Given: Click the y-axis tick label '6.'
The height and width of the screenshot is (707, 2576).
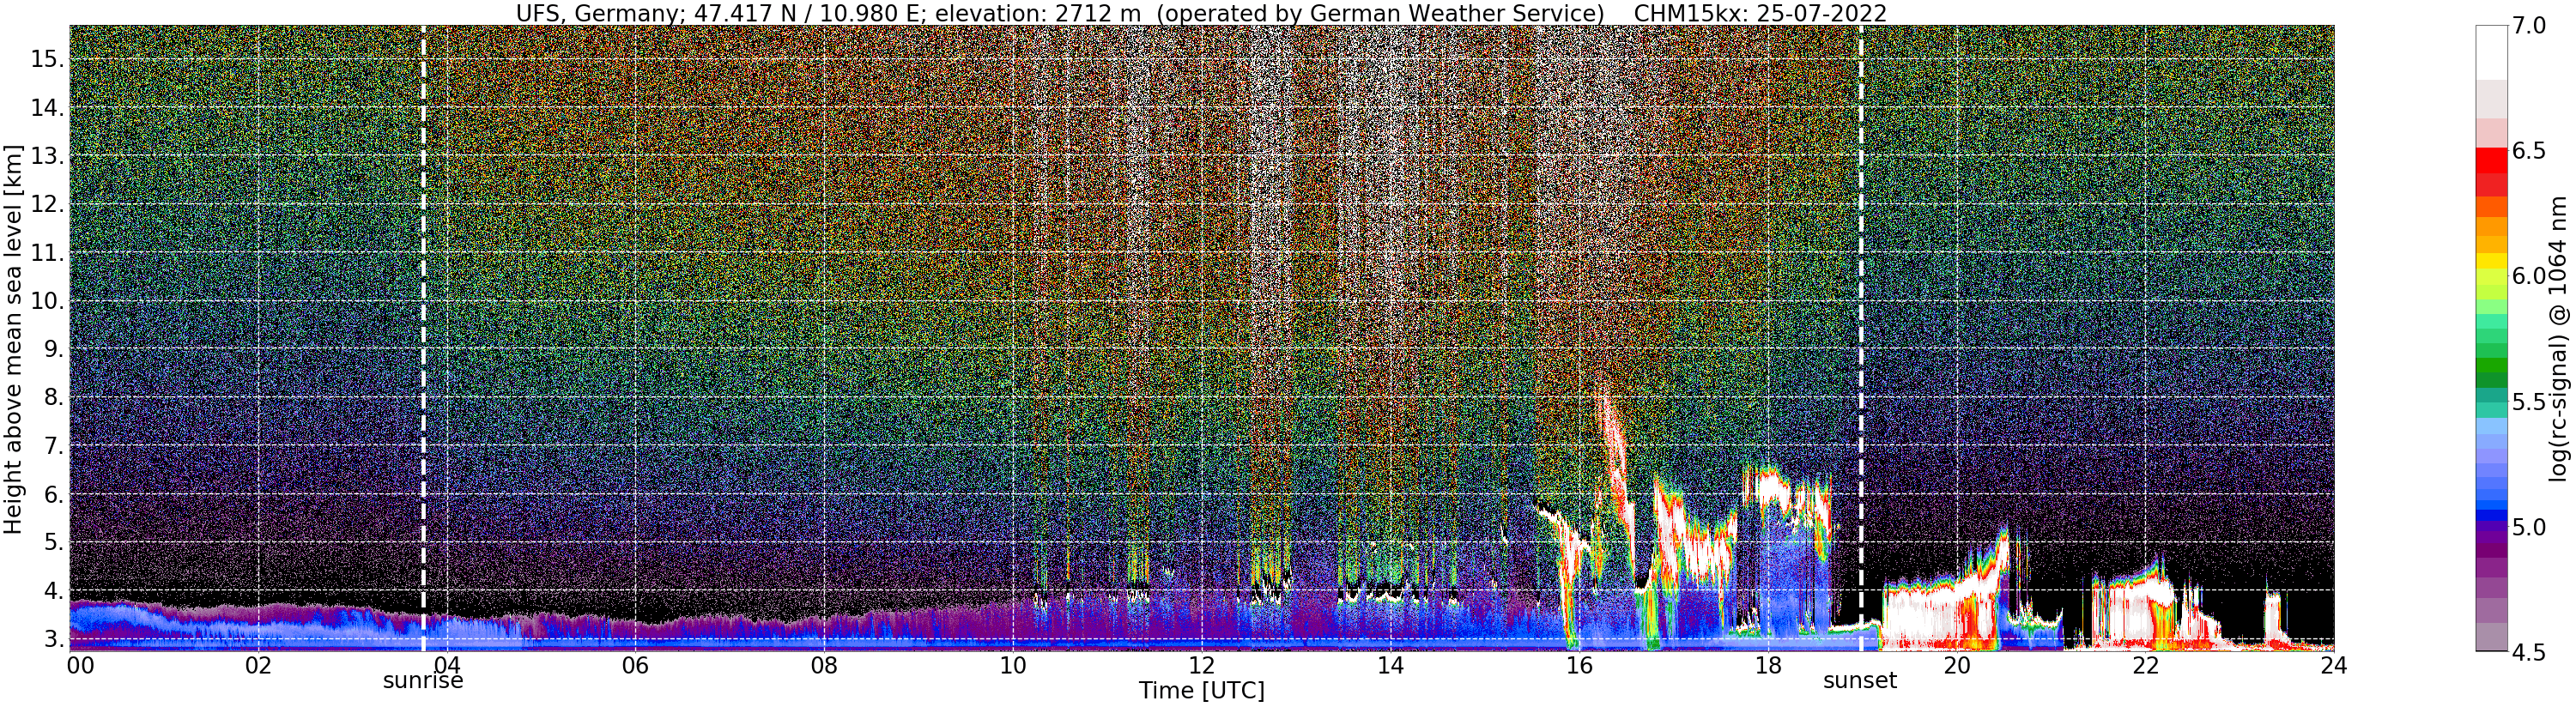Looking at the screenshot, I should click(53, 495).
